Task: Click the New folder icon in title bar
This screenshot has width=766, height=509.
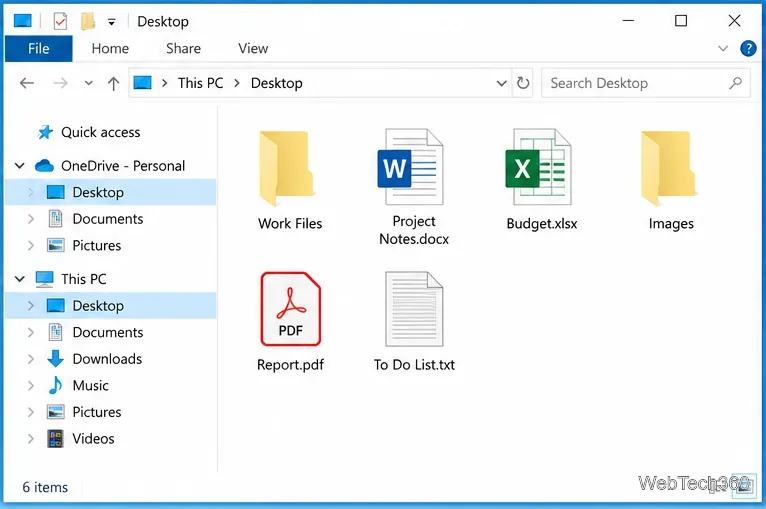Action: (x=88, y=21)
